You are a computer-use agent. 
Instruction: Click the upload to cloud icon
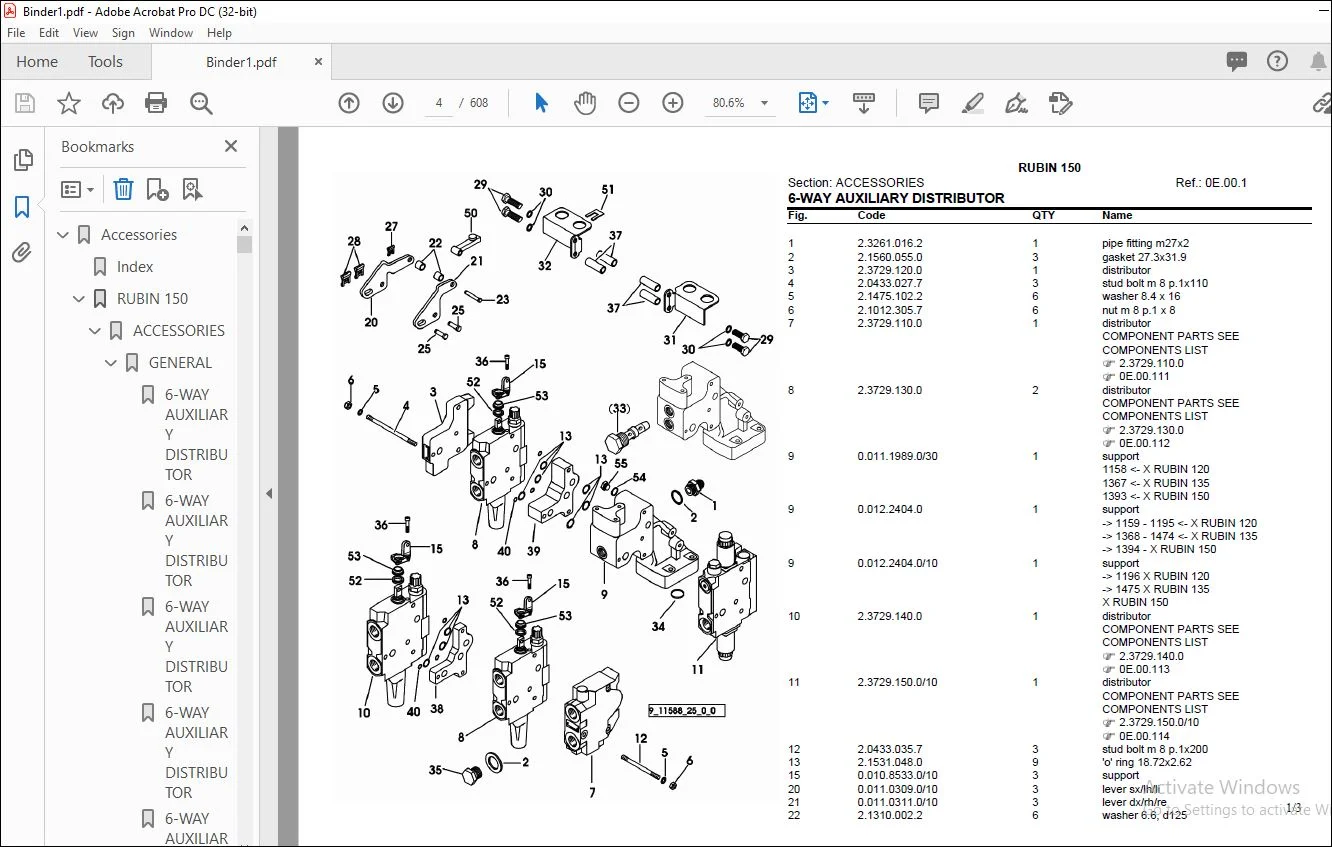pyautogui.click(x=113, y=103)
